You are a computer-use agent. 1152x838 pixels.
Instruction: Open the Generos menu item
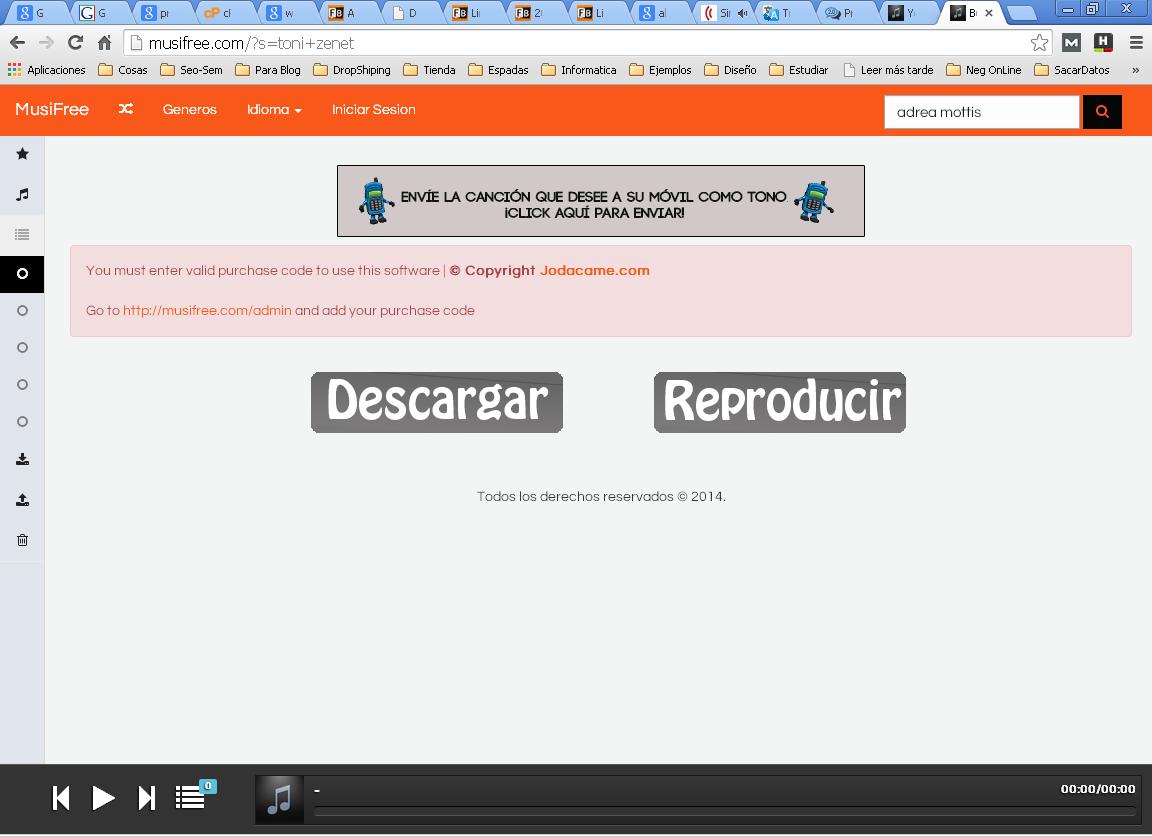[x=190, y=110]
